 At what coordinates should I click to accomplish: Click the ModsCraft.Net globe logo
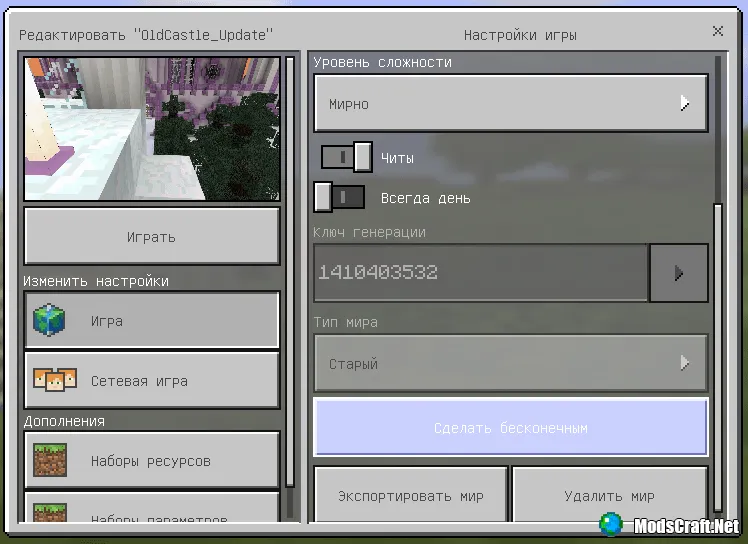click(612, 524)
